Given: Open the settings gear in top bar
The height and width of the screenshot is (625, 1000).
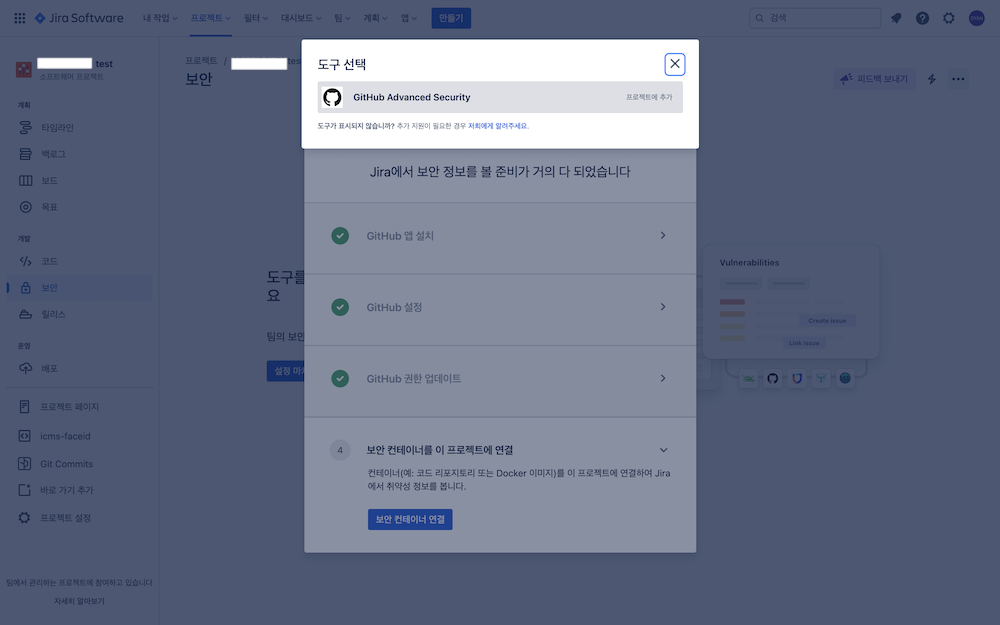Looking at the screenshot, I should click(949, 18).
